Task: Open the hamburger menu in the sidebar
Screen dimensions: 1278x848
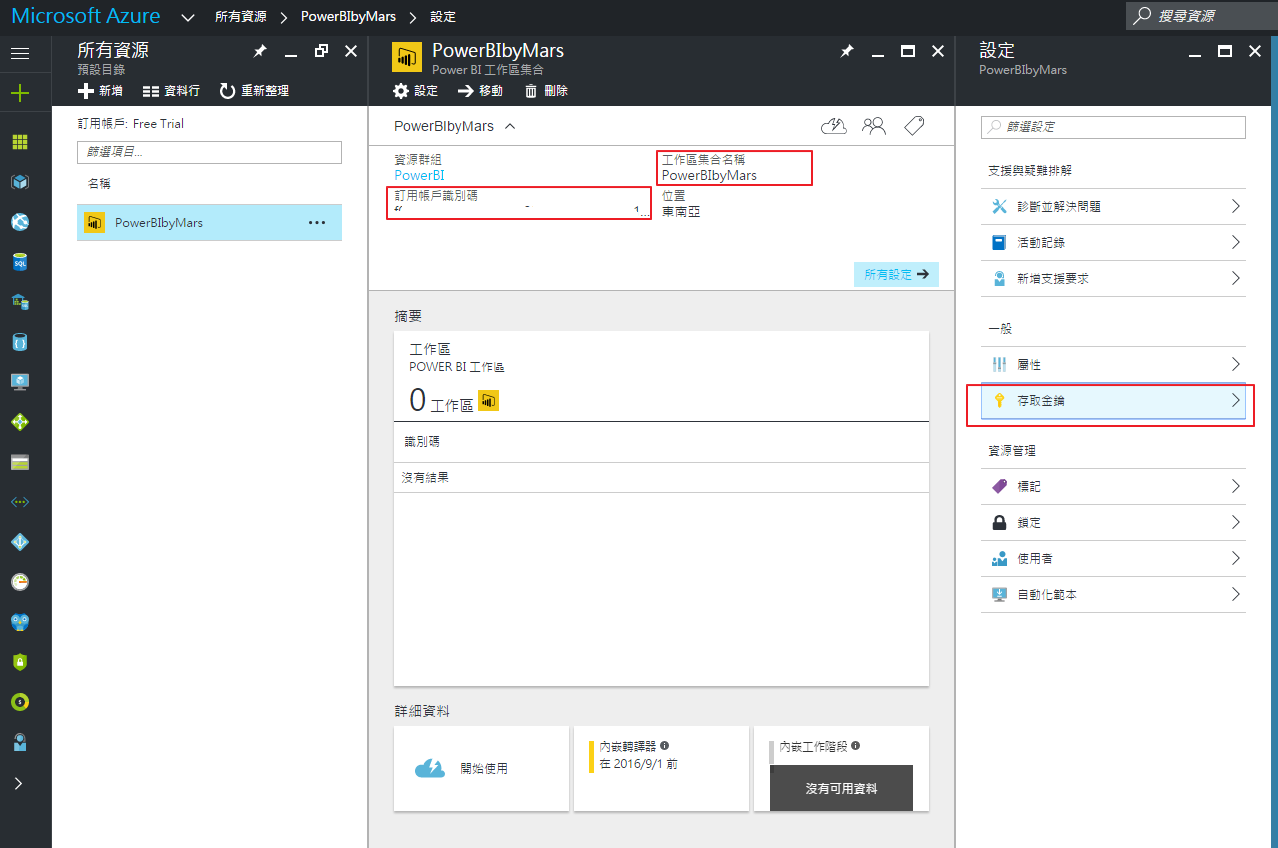Action: click(20, 53)
